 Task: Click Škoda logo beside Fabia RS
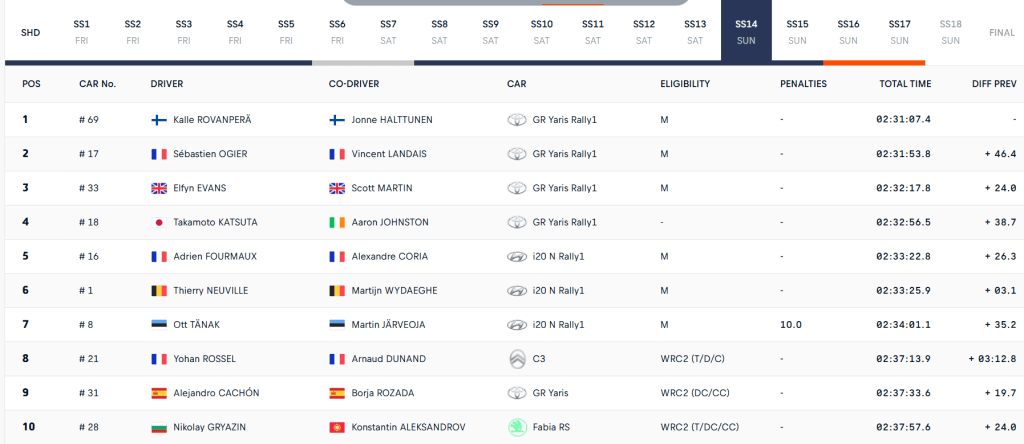(x=517, y=427)
